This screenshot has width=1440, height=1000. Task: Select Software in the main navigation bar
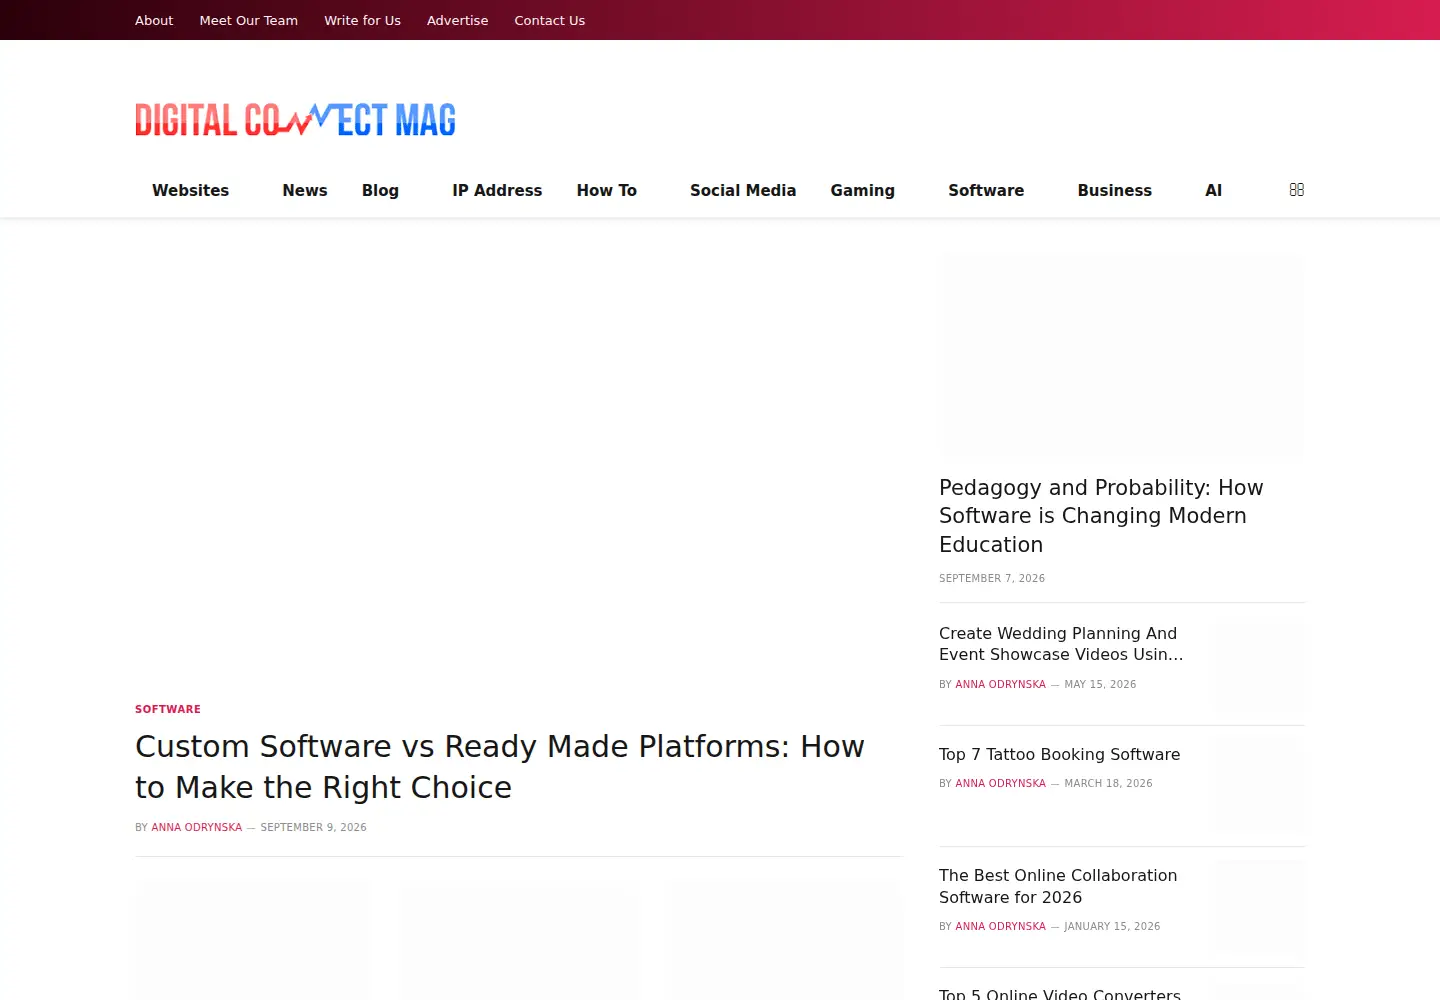[x=986, y=190]
